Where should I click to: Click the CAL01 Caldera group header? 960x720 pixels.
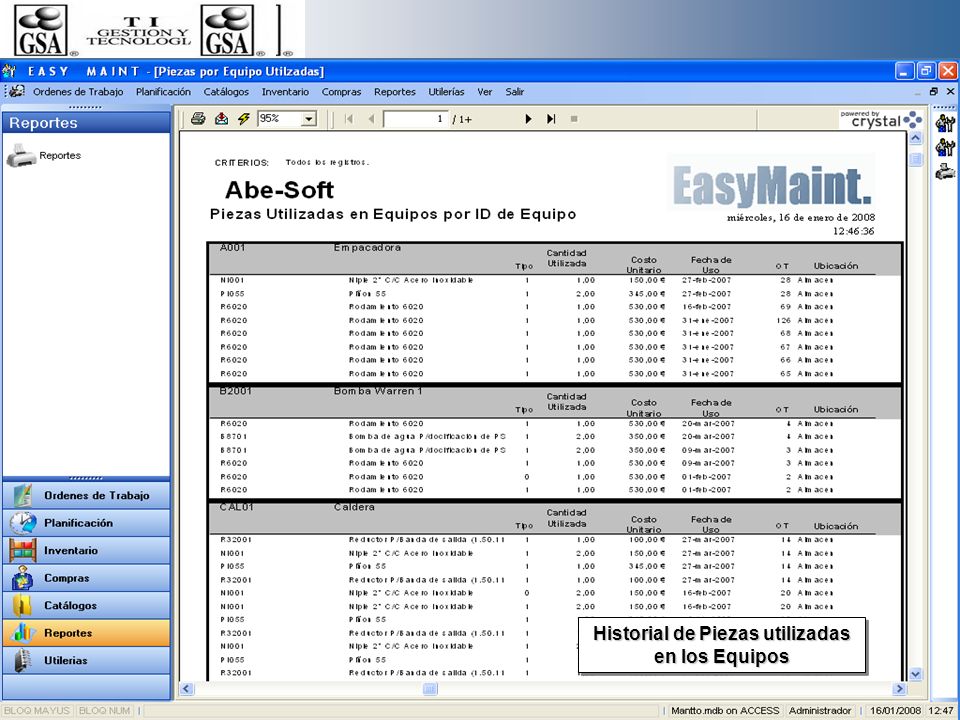(555, 519)
